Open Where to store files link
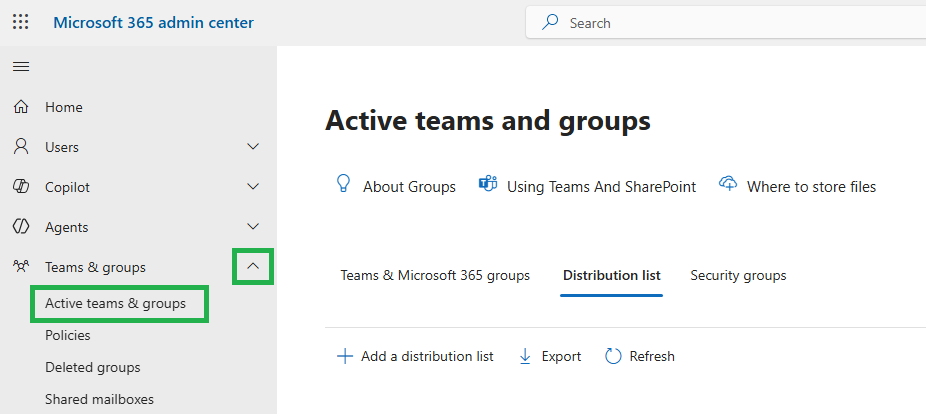This screenshot has width=926, height=414. (811, 187)
